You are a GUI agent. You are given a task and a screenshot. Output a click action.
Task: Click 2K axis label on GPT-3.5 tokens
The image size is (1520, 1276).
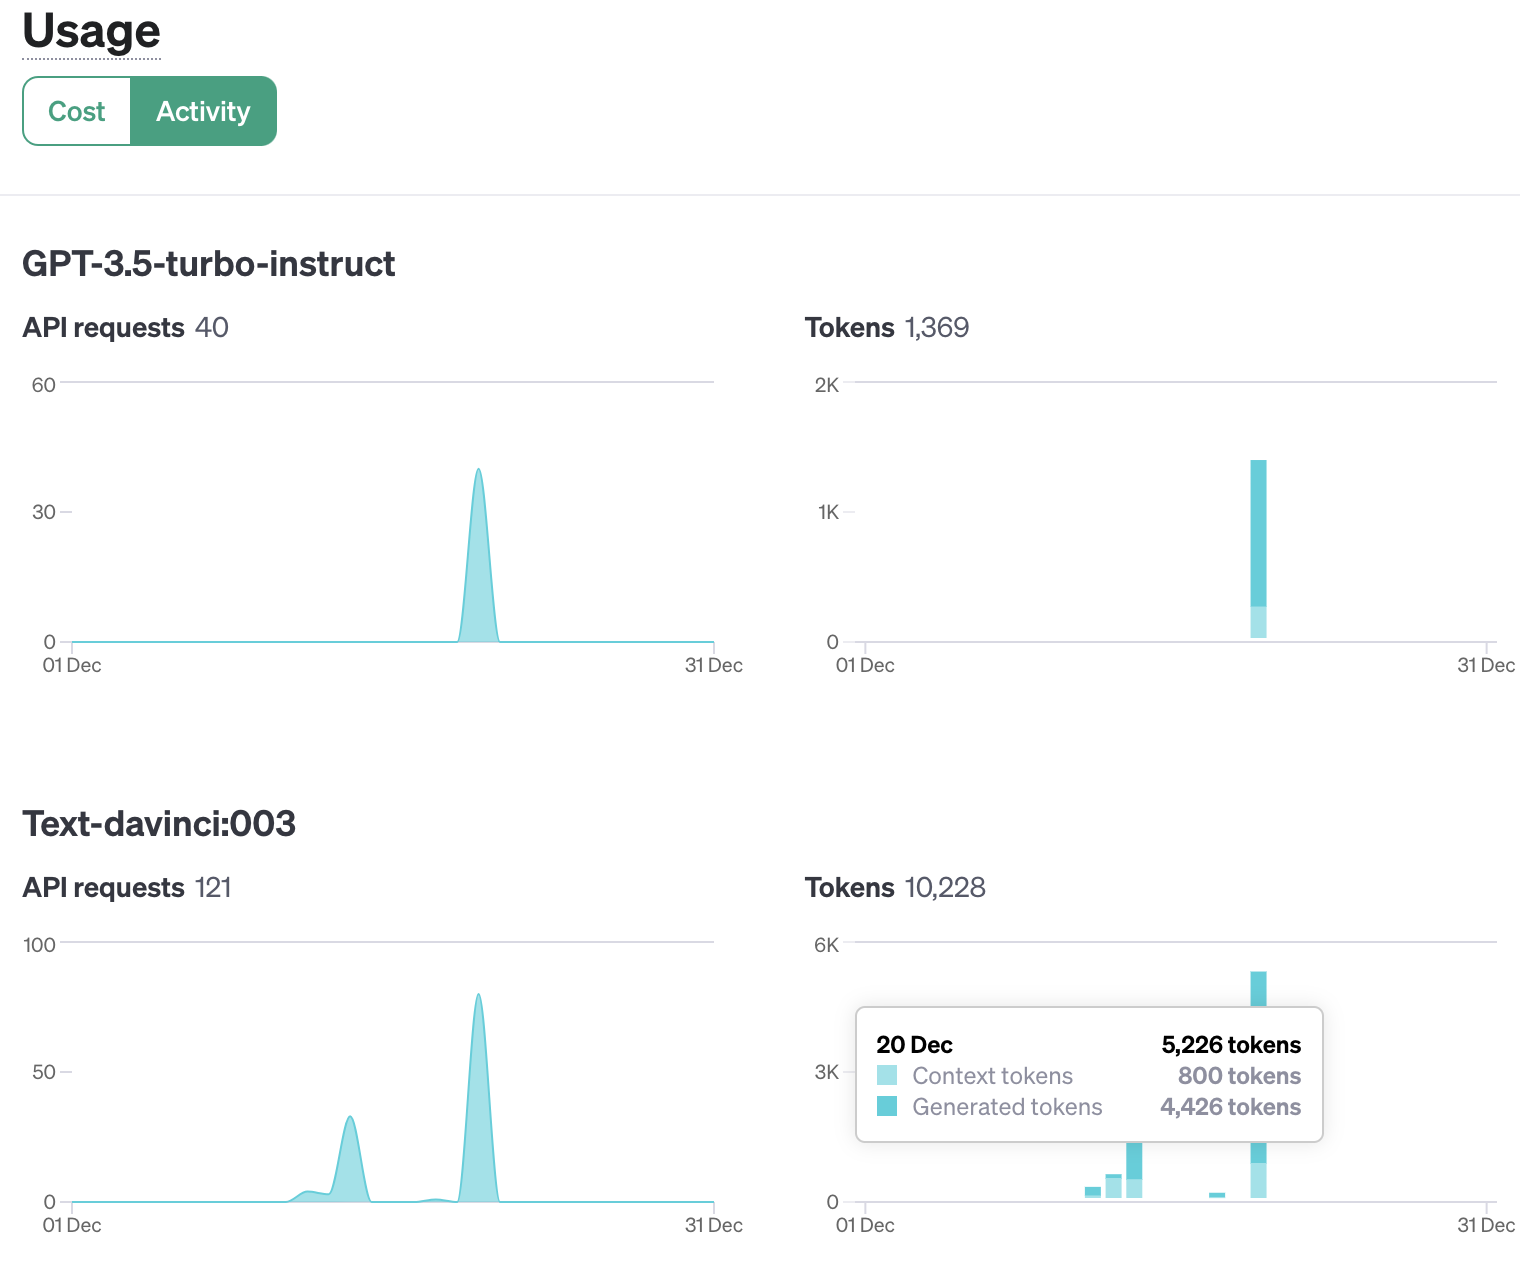click(827, 385)
